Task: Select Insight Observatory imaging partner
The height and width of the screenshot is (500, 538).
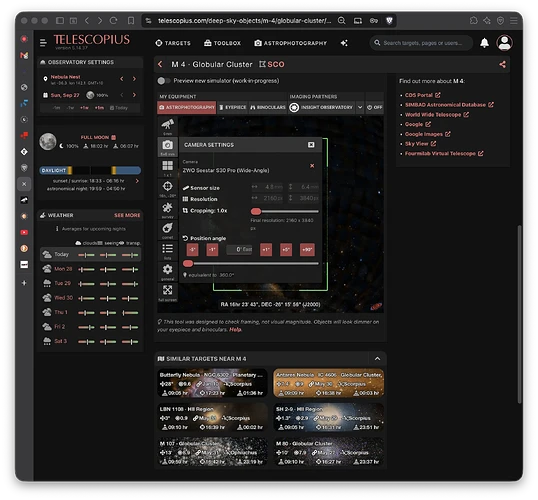Action: coord(321,107)
